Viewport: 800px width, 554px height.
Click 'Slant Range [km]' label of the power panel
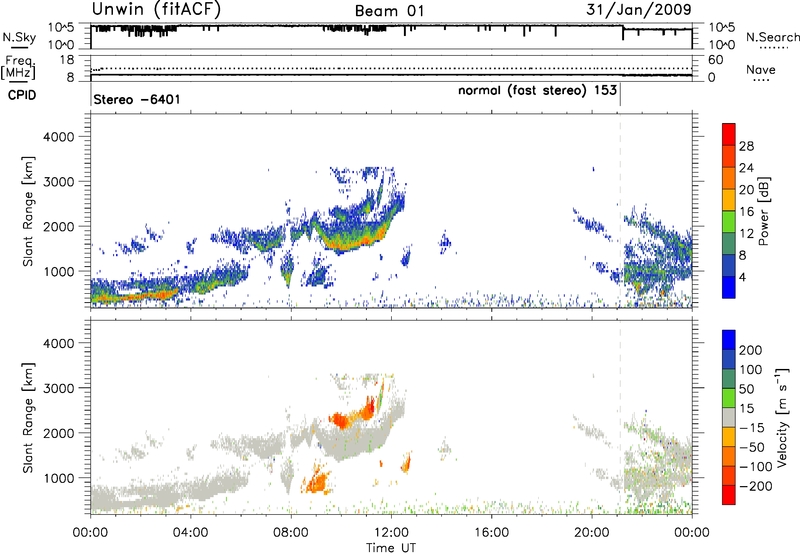pyautogui.click(x=28, y=211)
